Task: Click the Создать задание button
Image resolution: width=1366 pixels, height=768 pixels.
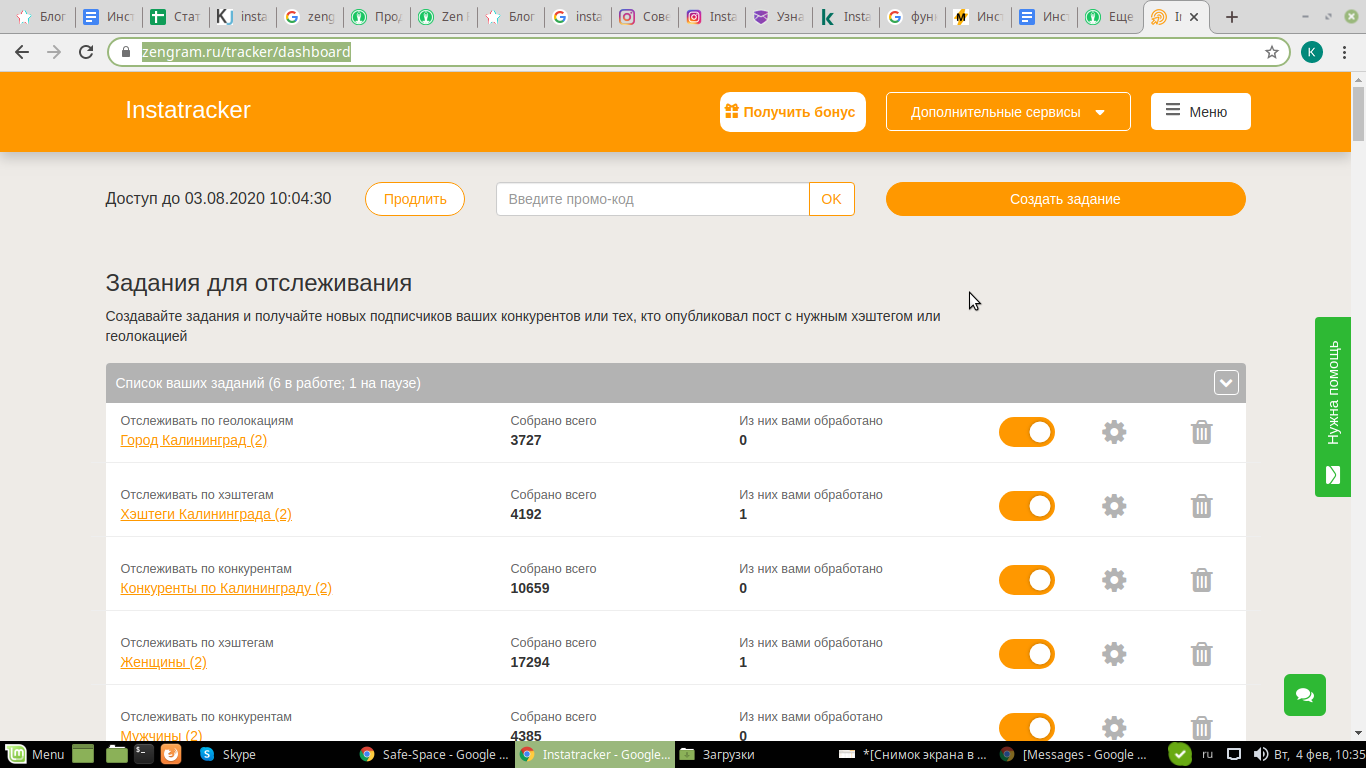Action: point(1065,199)
